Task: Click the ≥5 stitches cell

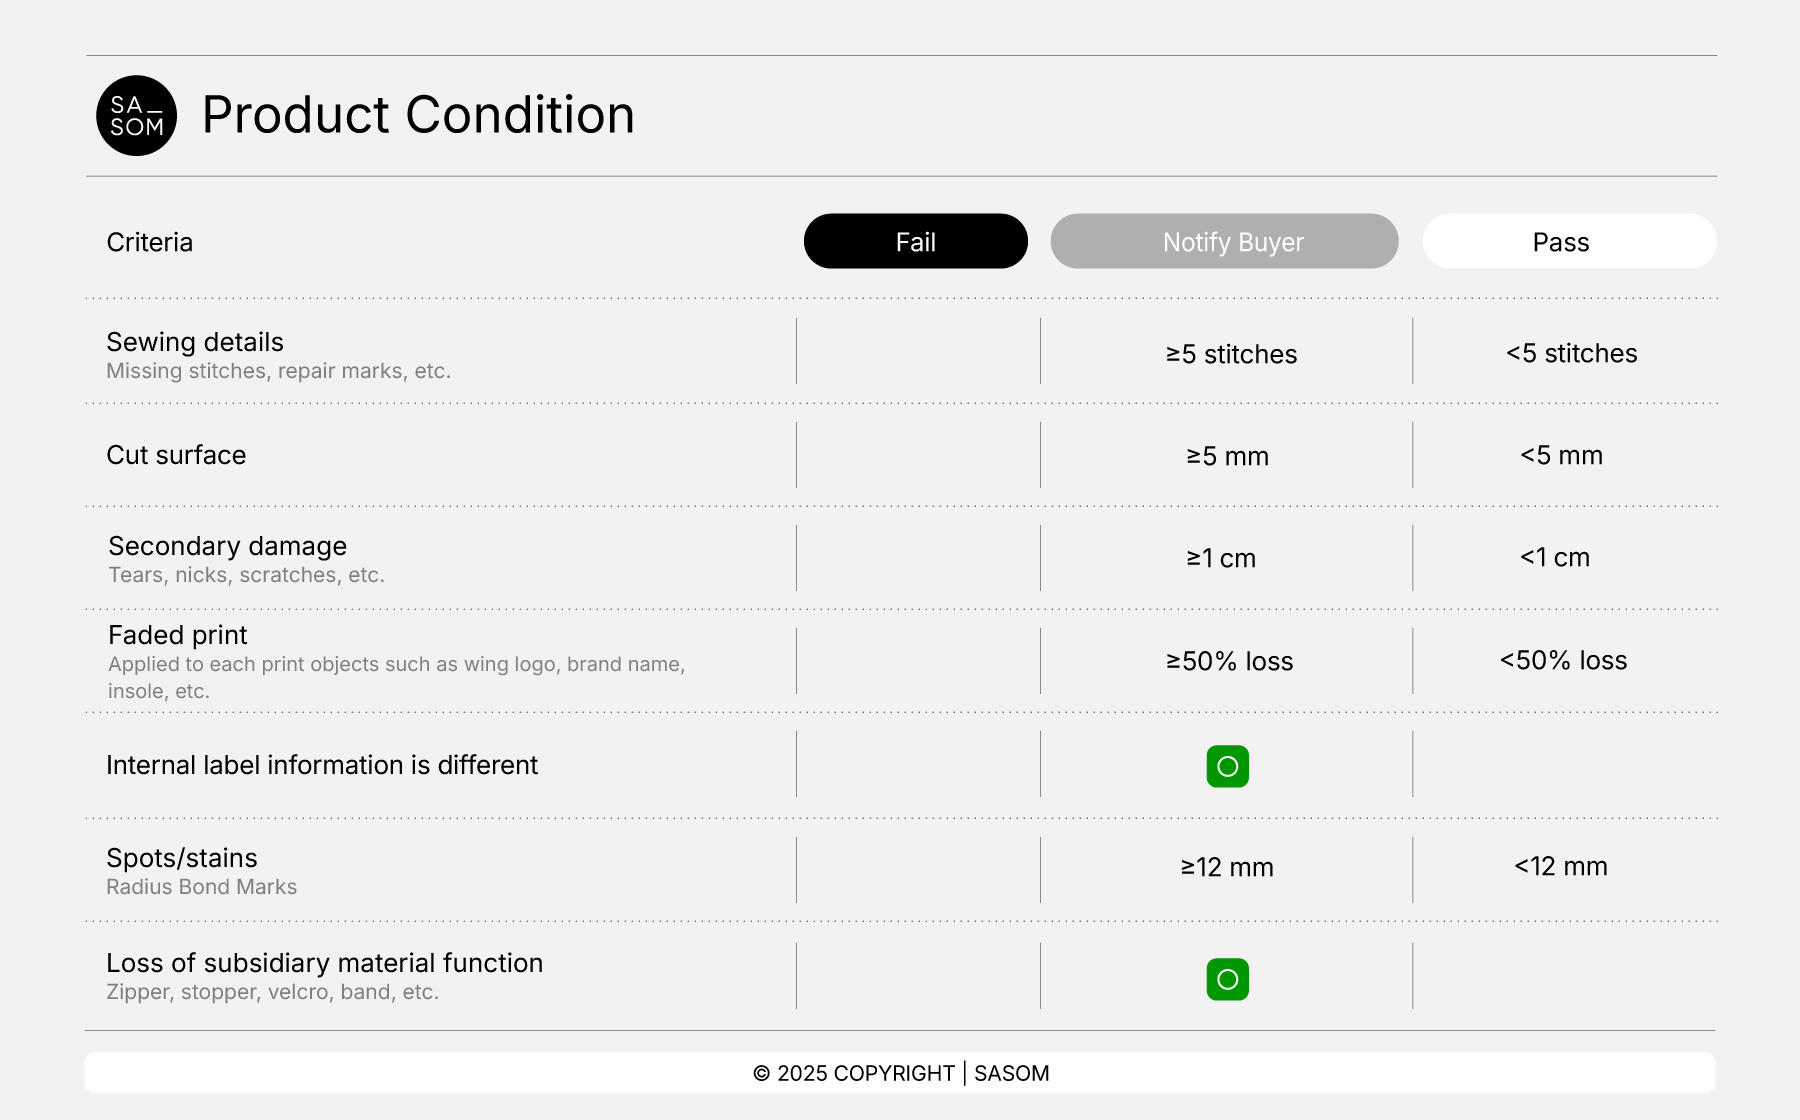Action: click(x=1231, y=355)
